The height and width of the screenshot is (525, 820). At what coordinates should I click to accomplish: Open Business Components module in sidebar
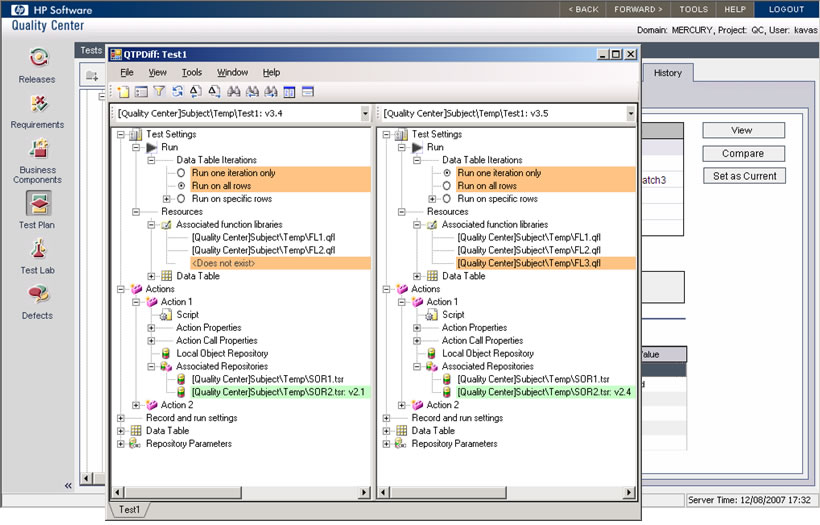37,161
